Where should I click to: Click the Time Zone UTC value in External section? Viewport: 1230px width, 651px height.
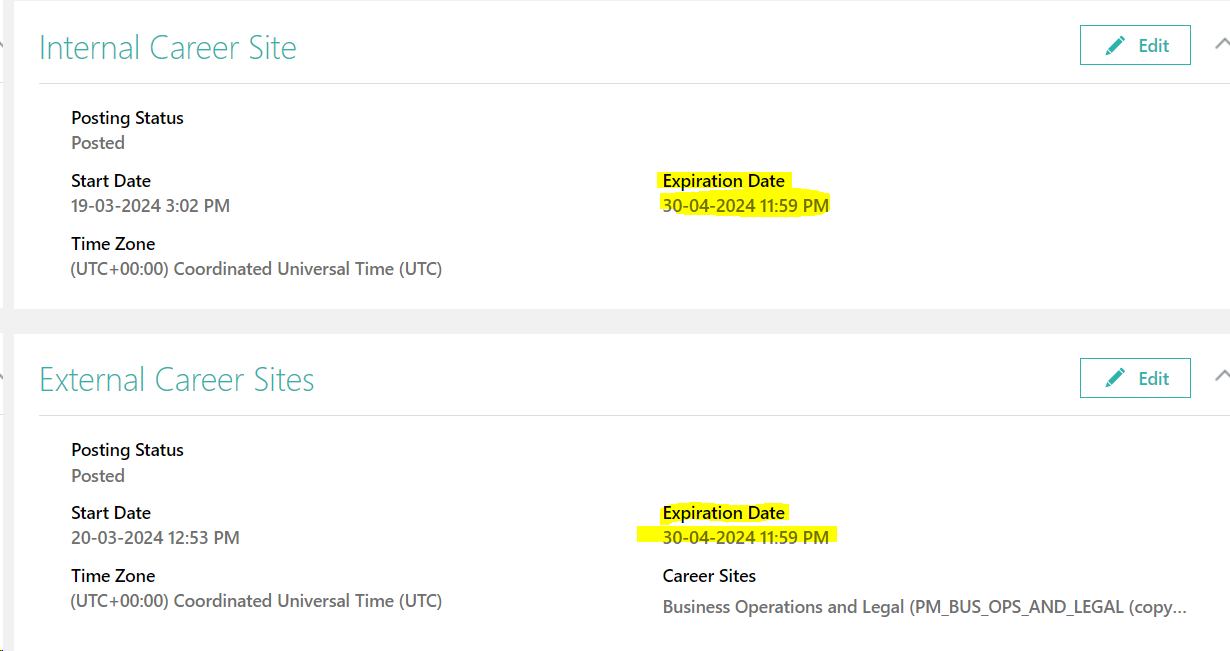click(x=255, y=600)
